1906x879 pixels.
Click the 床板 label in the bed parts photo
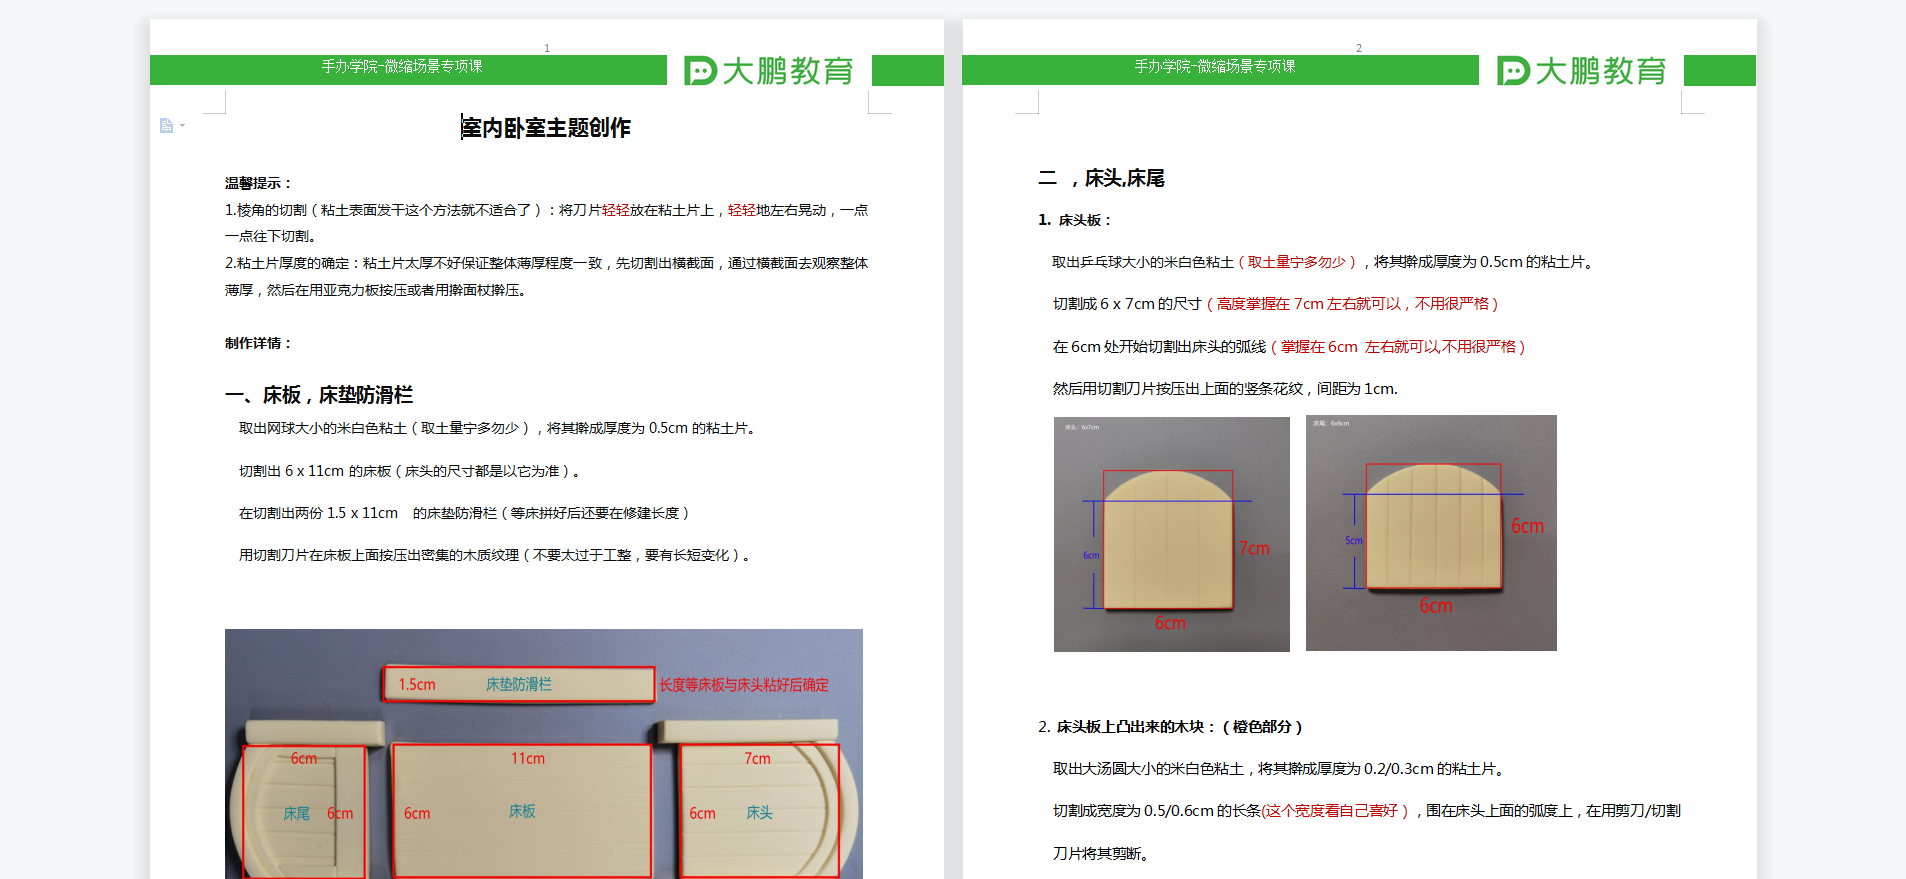[522, 811]
